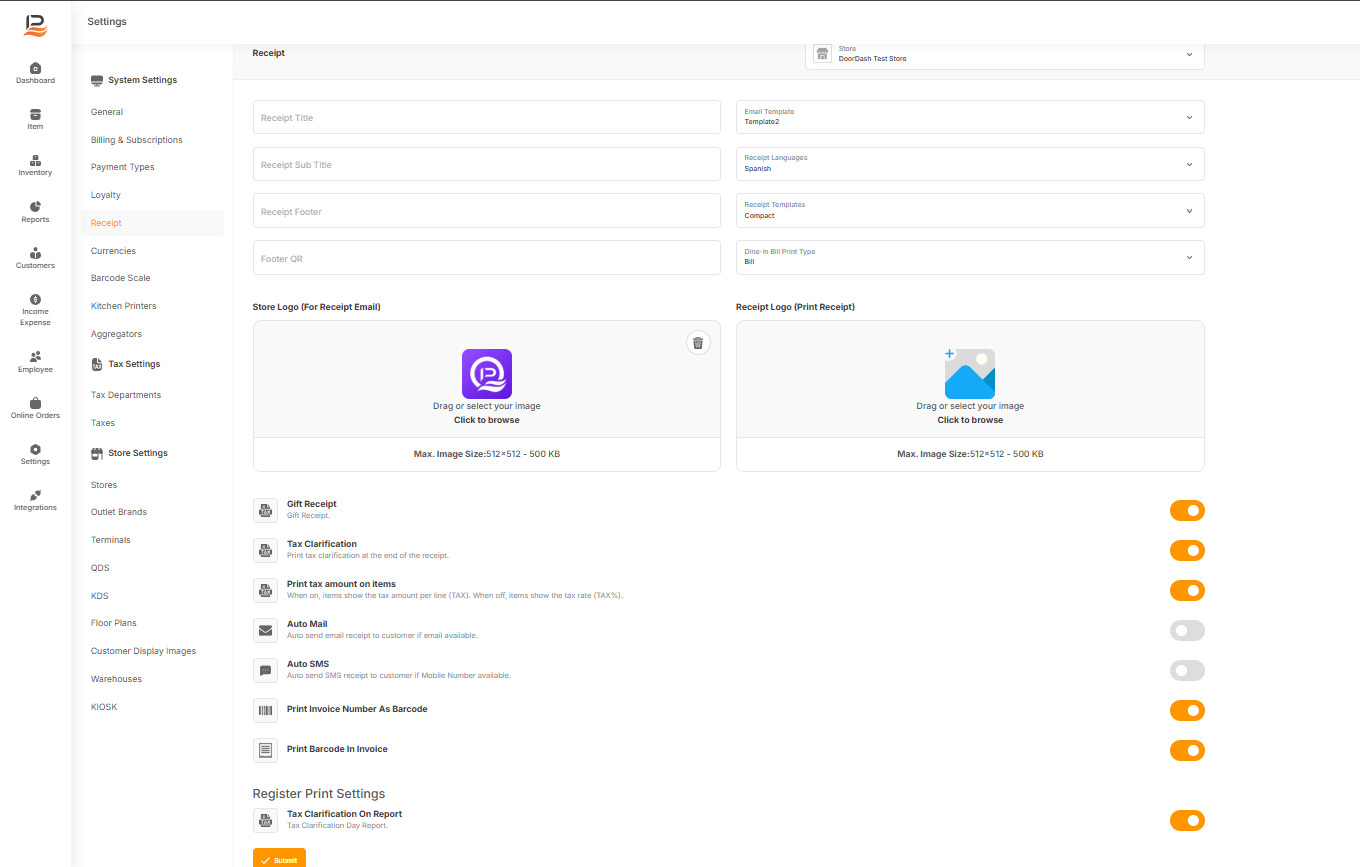Open the Income Expense icon

coord(35,299)
